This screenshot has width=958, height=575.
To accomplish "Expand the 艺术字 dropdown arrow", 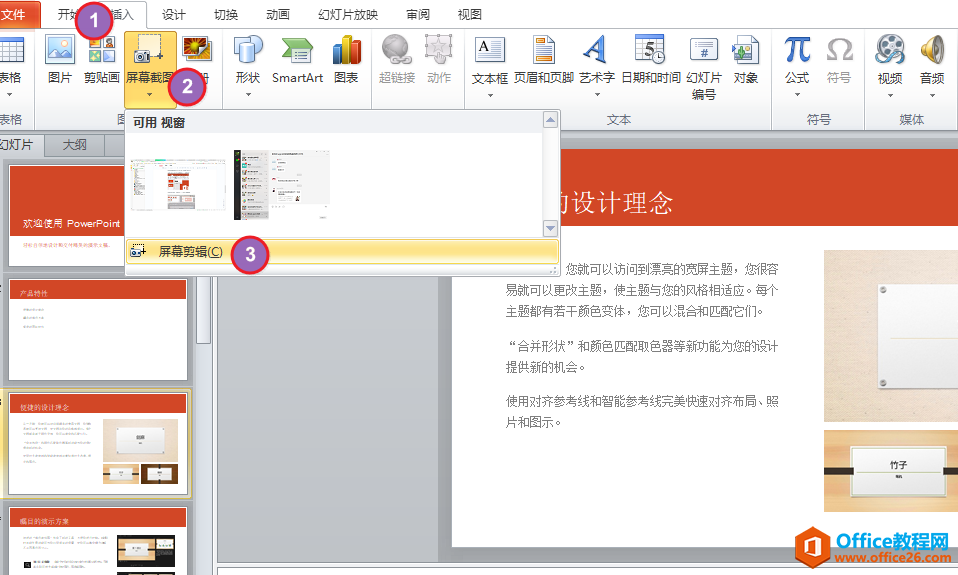I will [x=597, y=95].
